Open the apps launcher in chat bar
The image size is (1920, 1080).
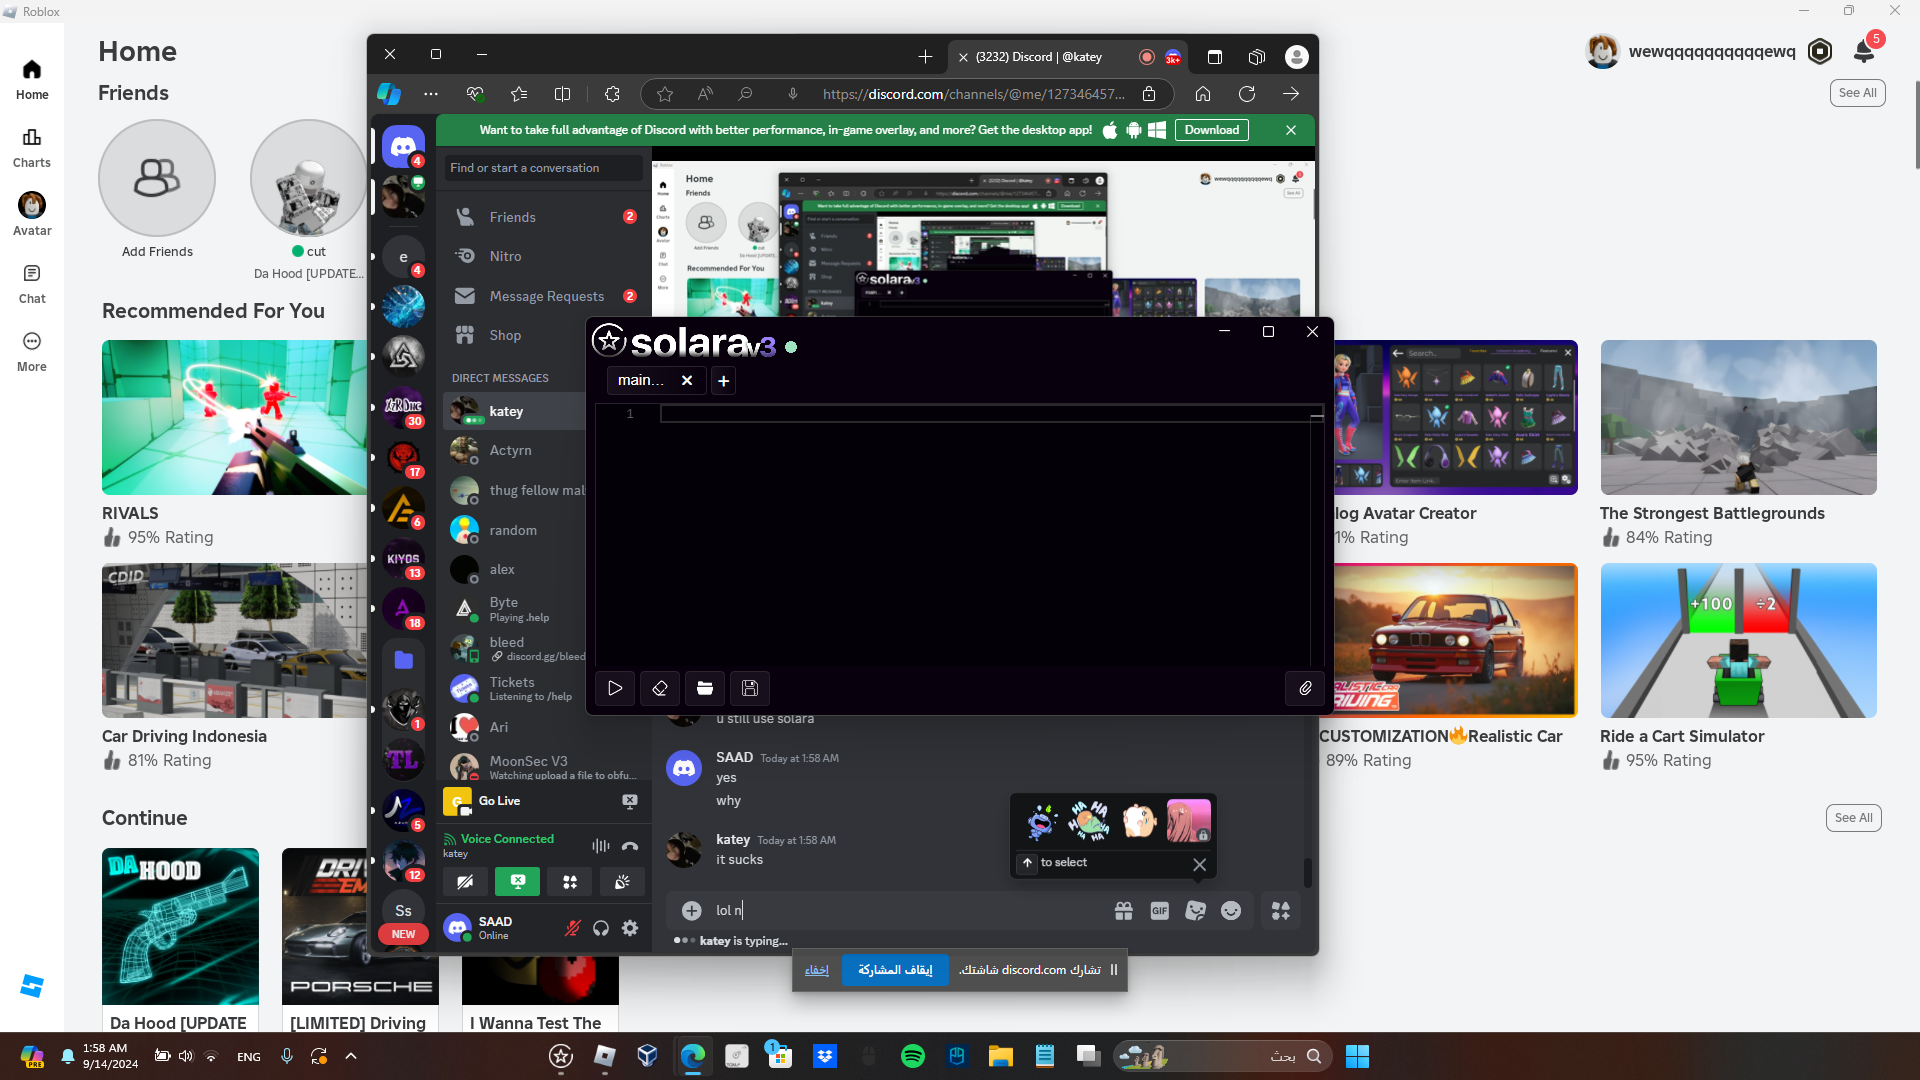click(1281, 911)
